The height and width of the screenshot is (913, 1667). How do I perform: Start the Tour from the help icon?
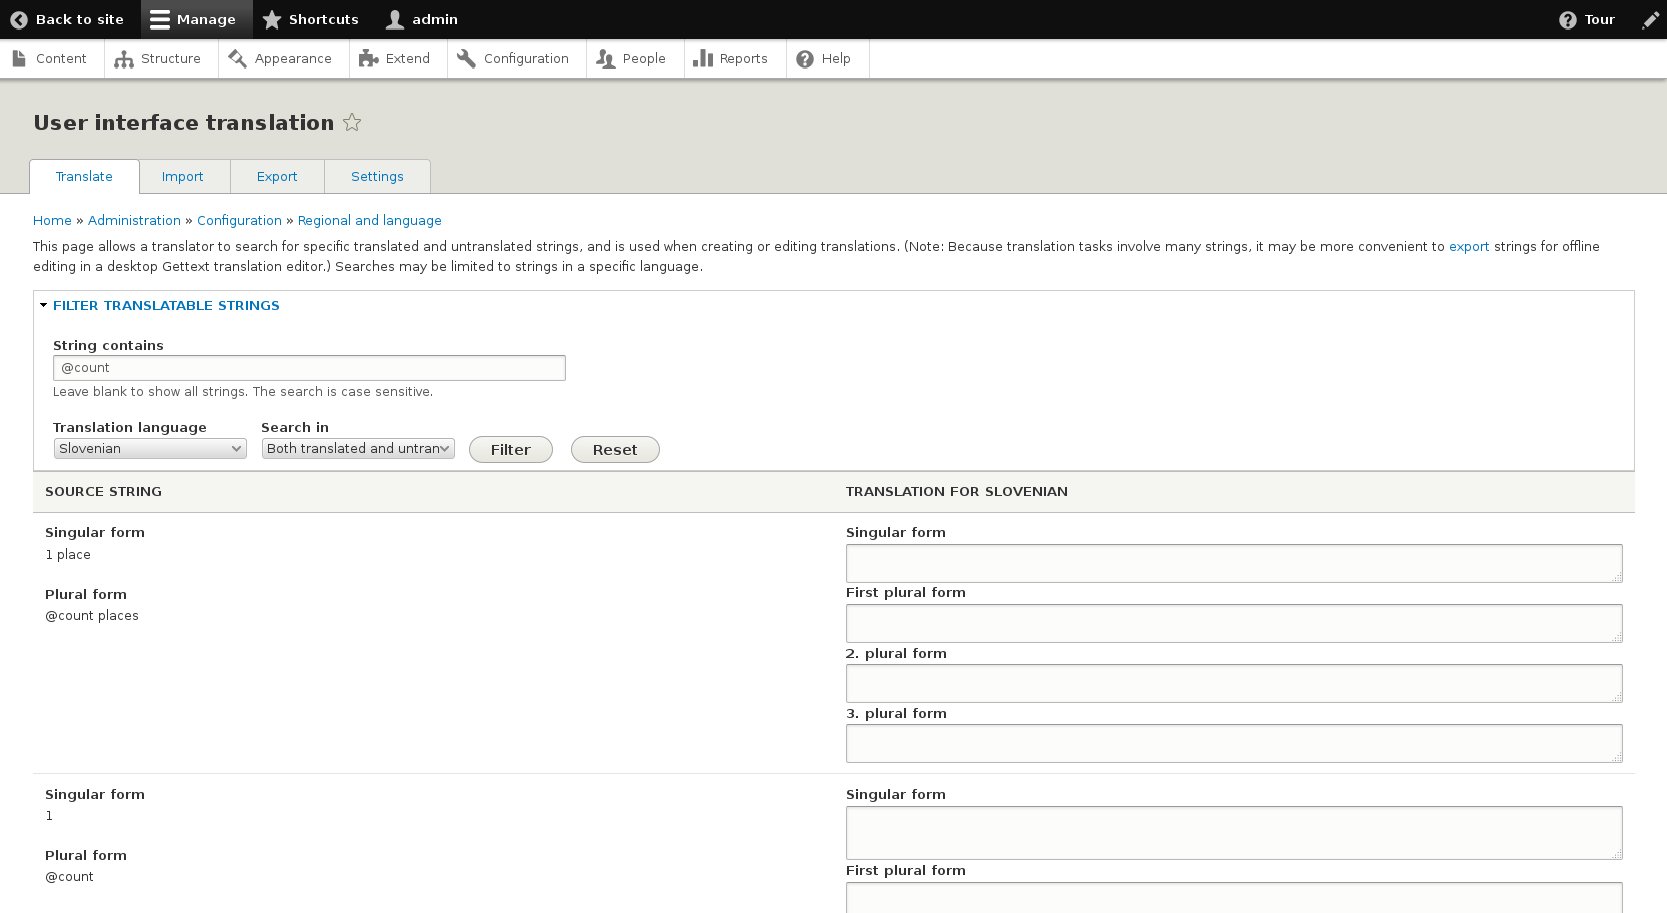(1566, 19)
